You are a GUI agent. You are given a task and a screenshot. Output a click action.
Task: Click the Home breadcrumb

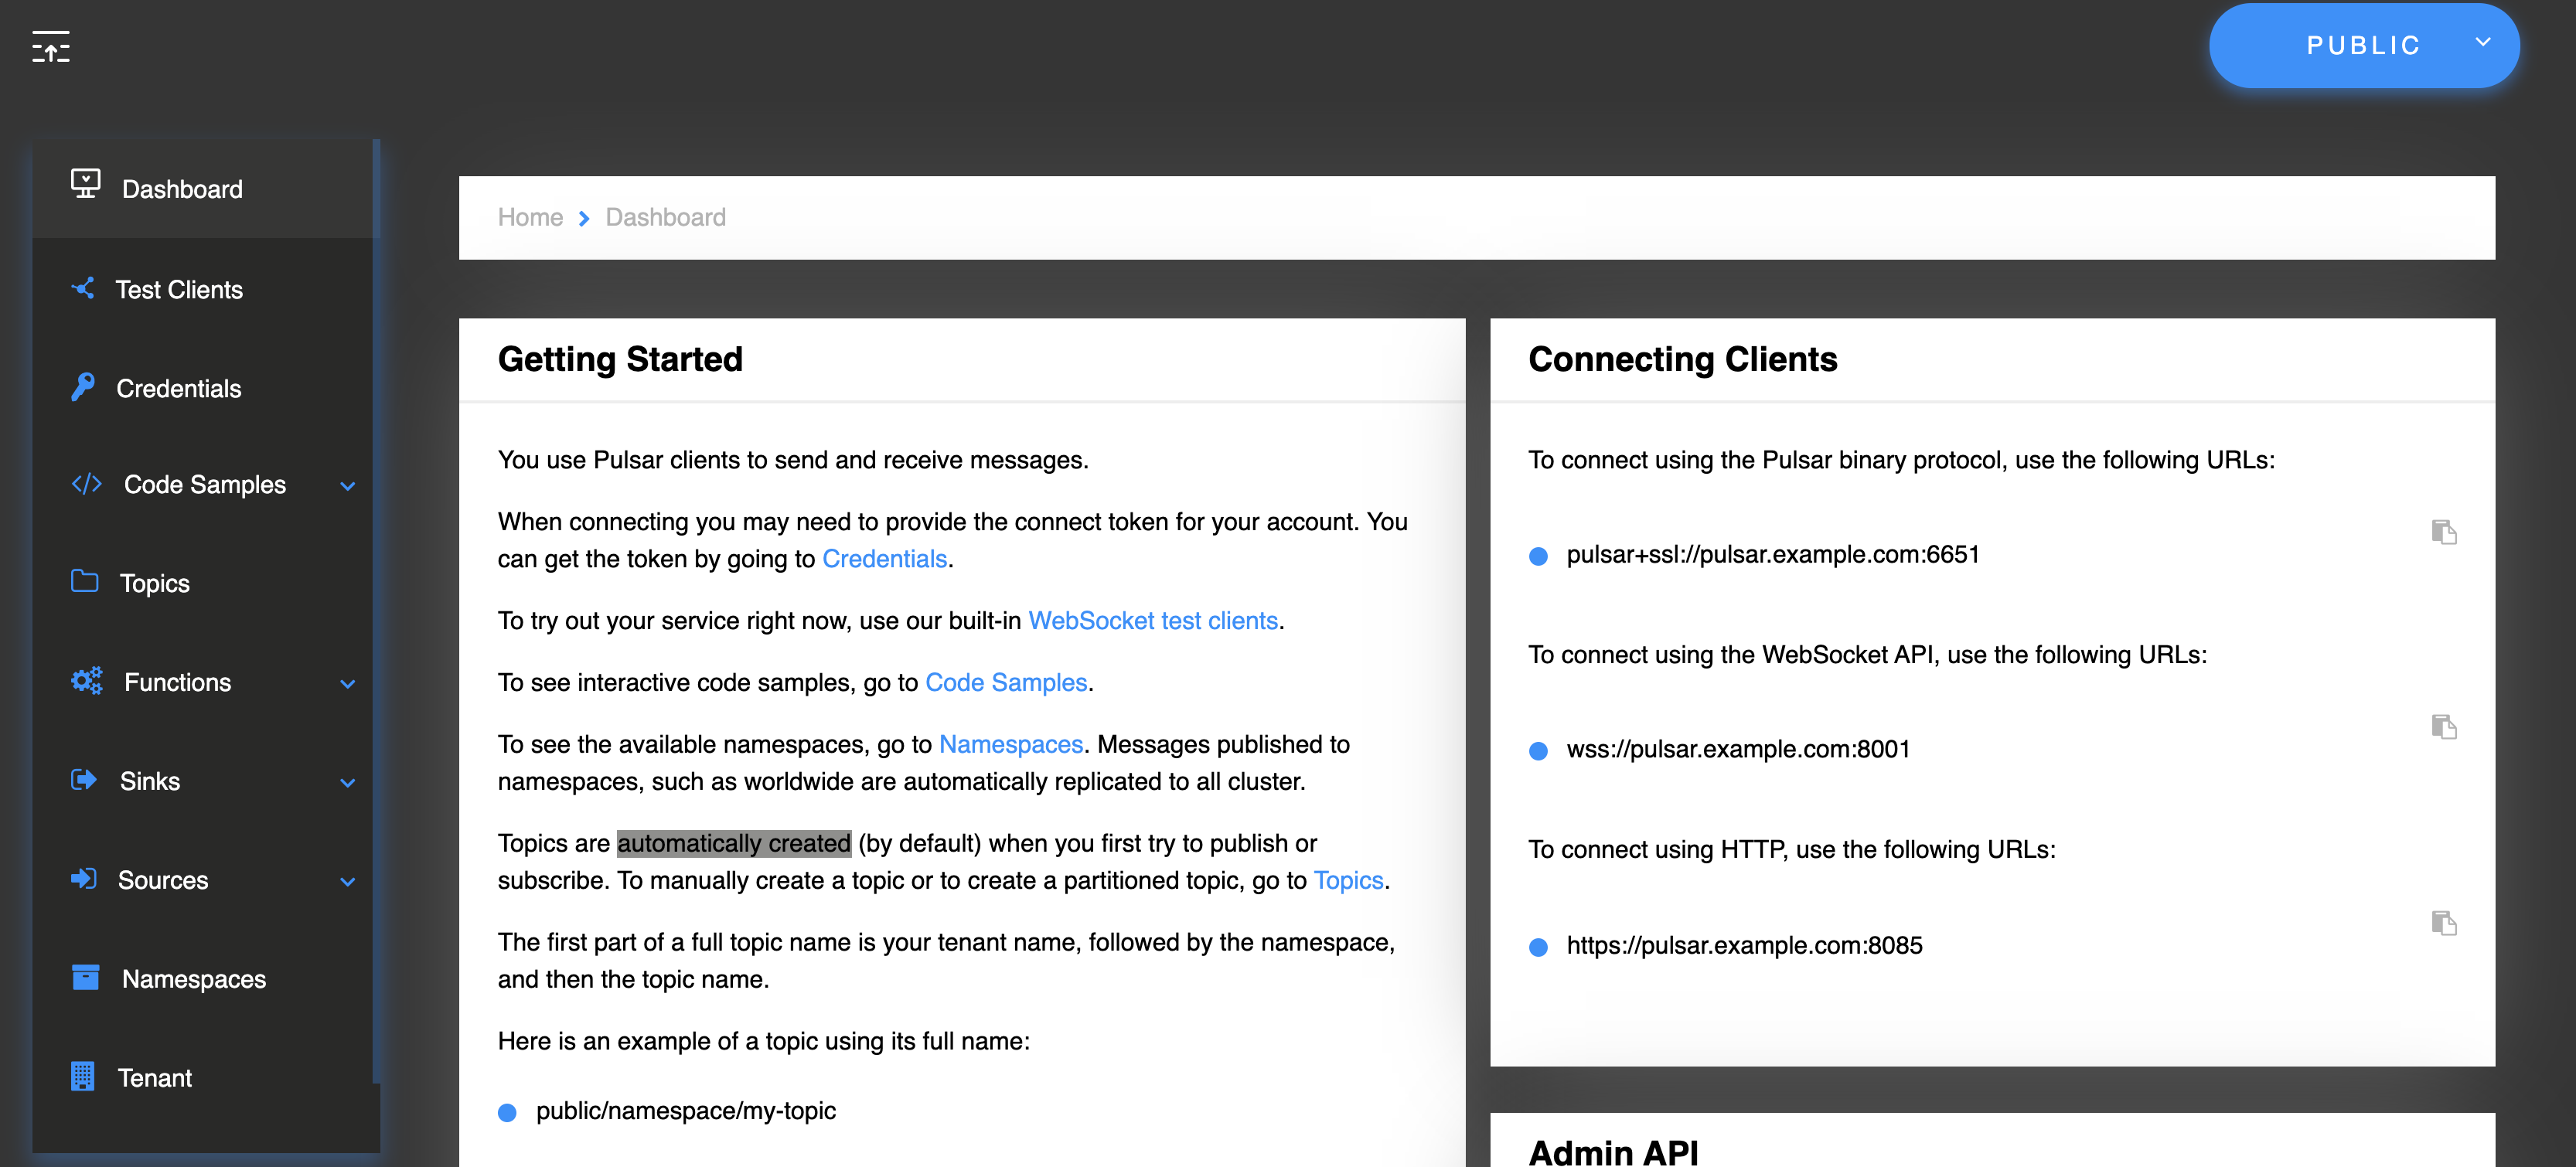(x=530, y=217)
